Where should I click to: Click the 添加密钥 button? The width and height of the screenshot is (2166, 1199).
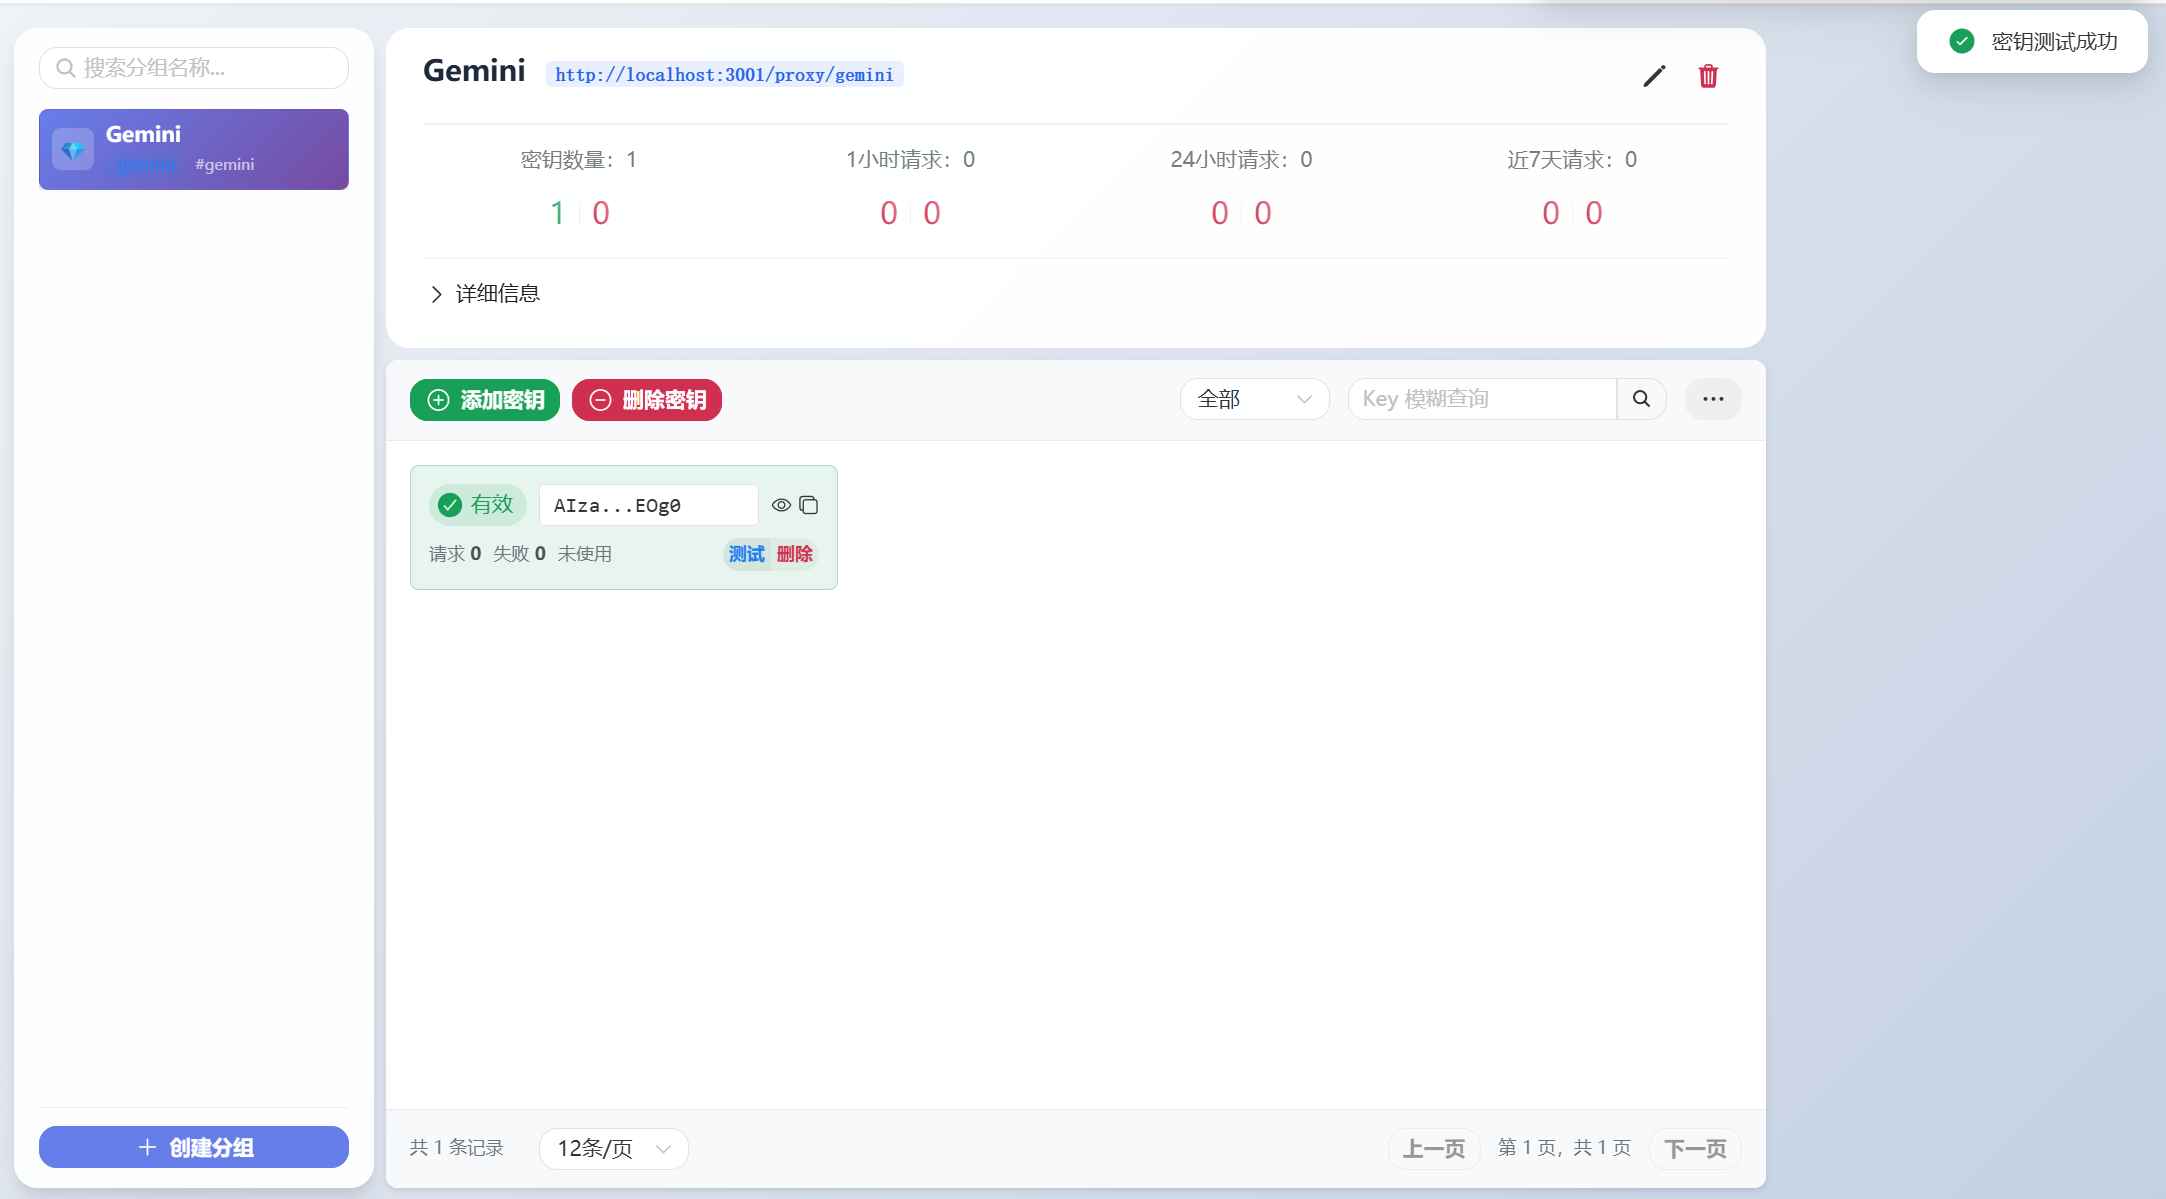(484, 399)
